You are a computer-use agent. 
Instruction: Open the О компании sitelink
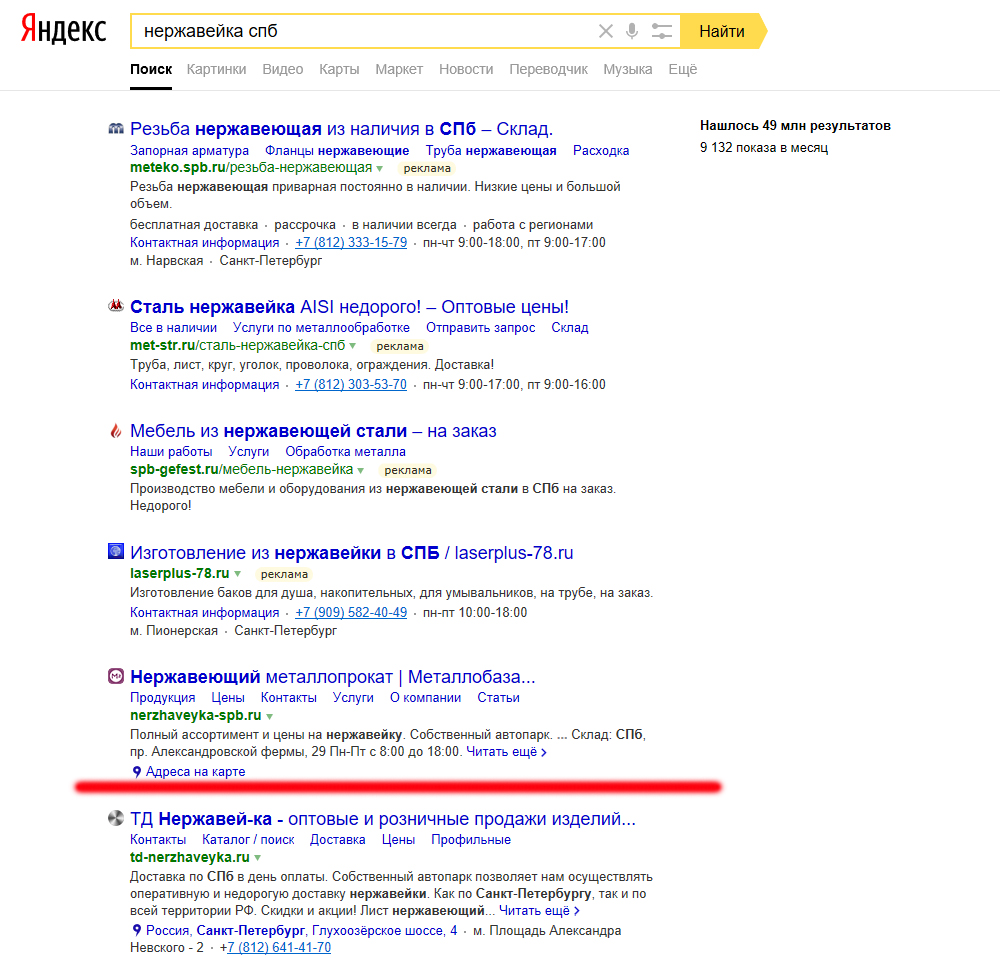coord(425,698)
